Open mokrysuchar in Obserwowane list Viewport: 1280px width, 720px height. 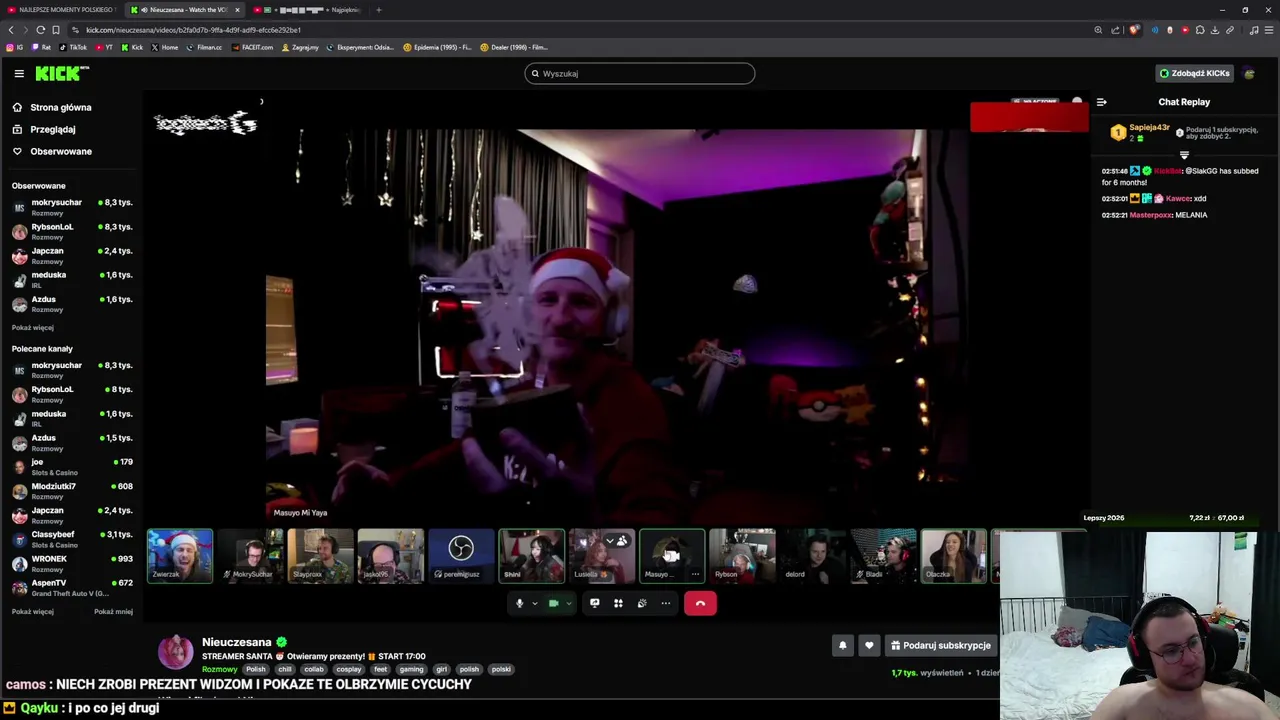(x=72, y=206)
